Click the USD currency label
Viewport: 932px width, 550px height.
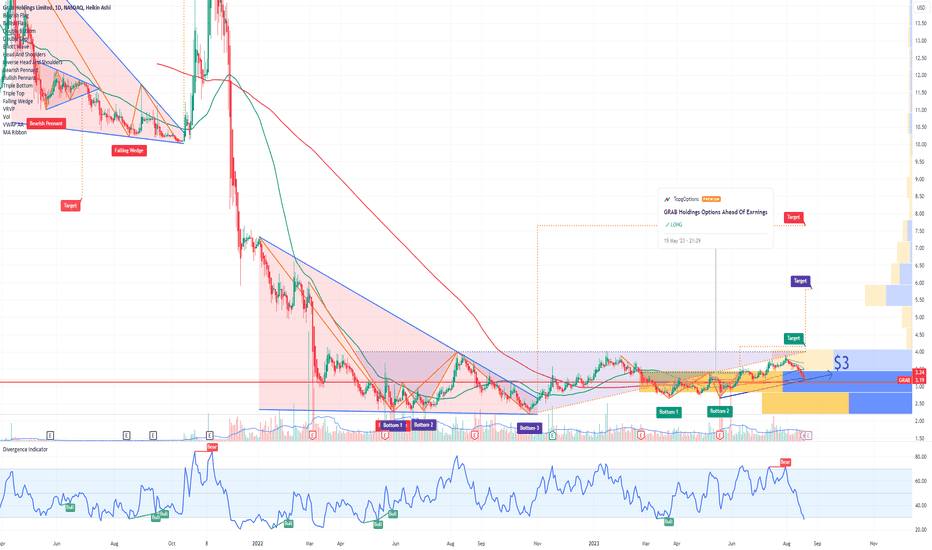point(921,8)
